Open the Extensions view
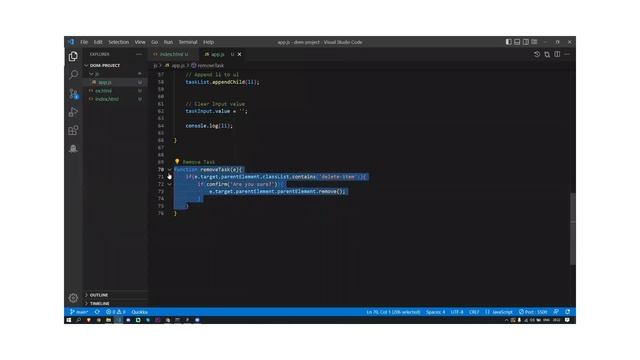The height and width of the screenshot is (360, 640). tap(73, 130)
